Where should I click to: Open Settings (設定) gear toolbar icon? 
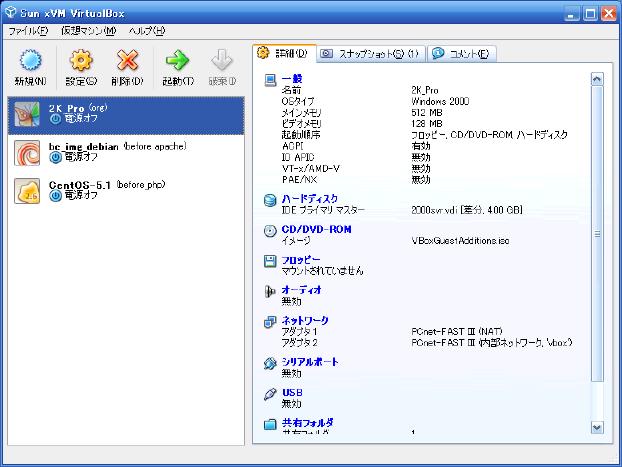click(x=81, y=60)
